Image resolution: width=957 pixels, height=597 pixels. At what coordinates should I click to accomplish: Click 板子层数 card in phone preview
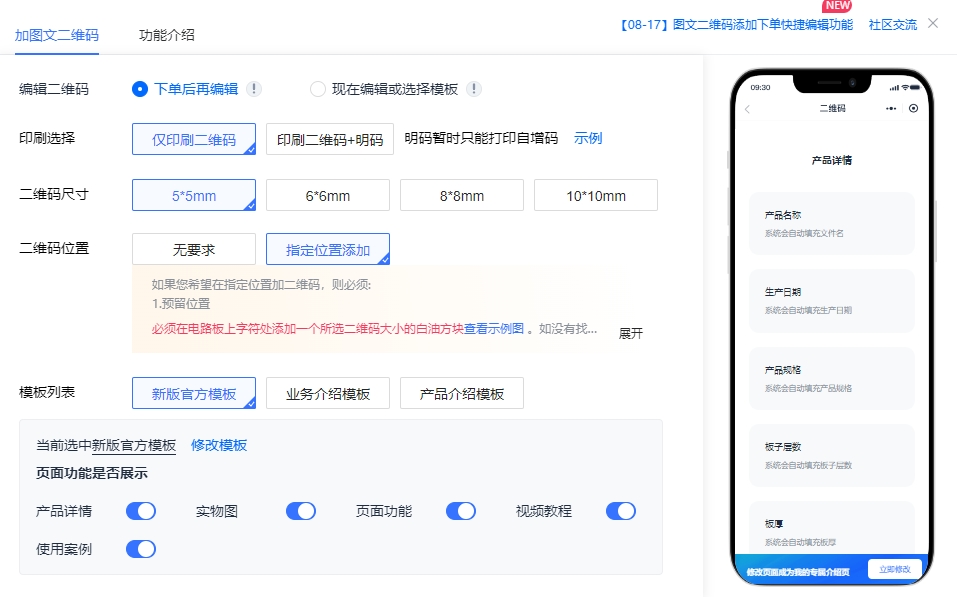(x=832, y=455)
